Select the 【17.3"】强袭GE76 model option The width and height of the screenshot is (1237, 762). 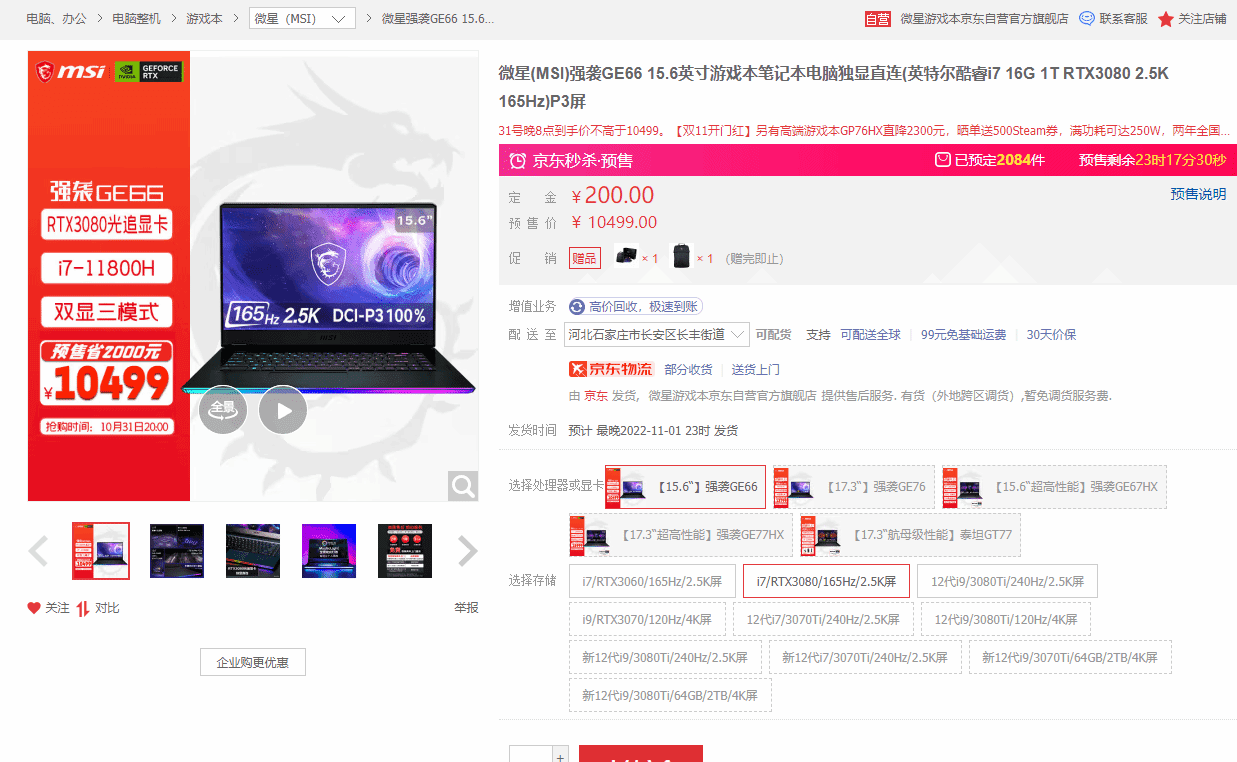click(x=854, y=487)
